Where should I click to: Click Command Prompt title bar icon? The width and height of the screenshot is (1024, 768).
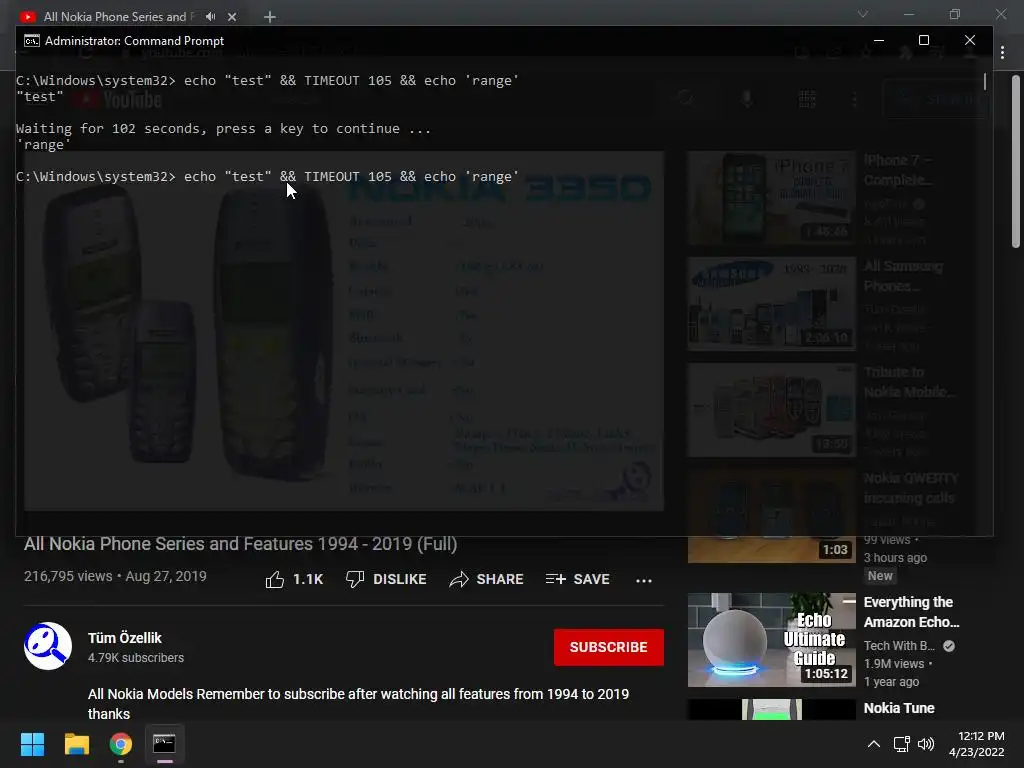pos(31,40)
